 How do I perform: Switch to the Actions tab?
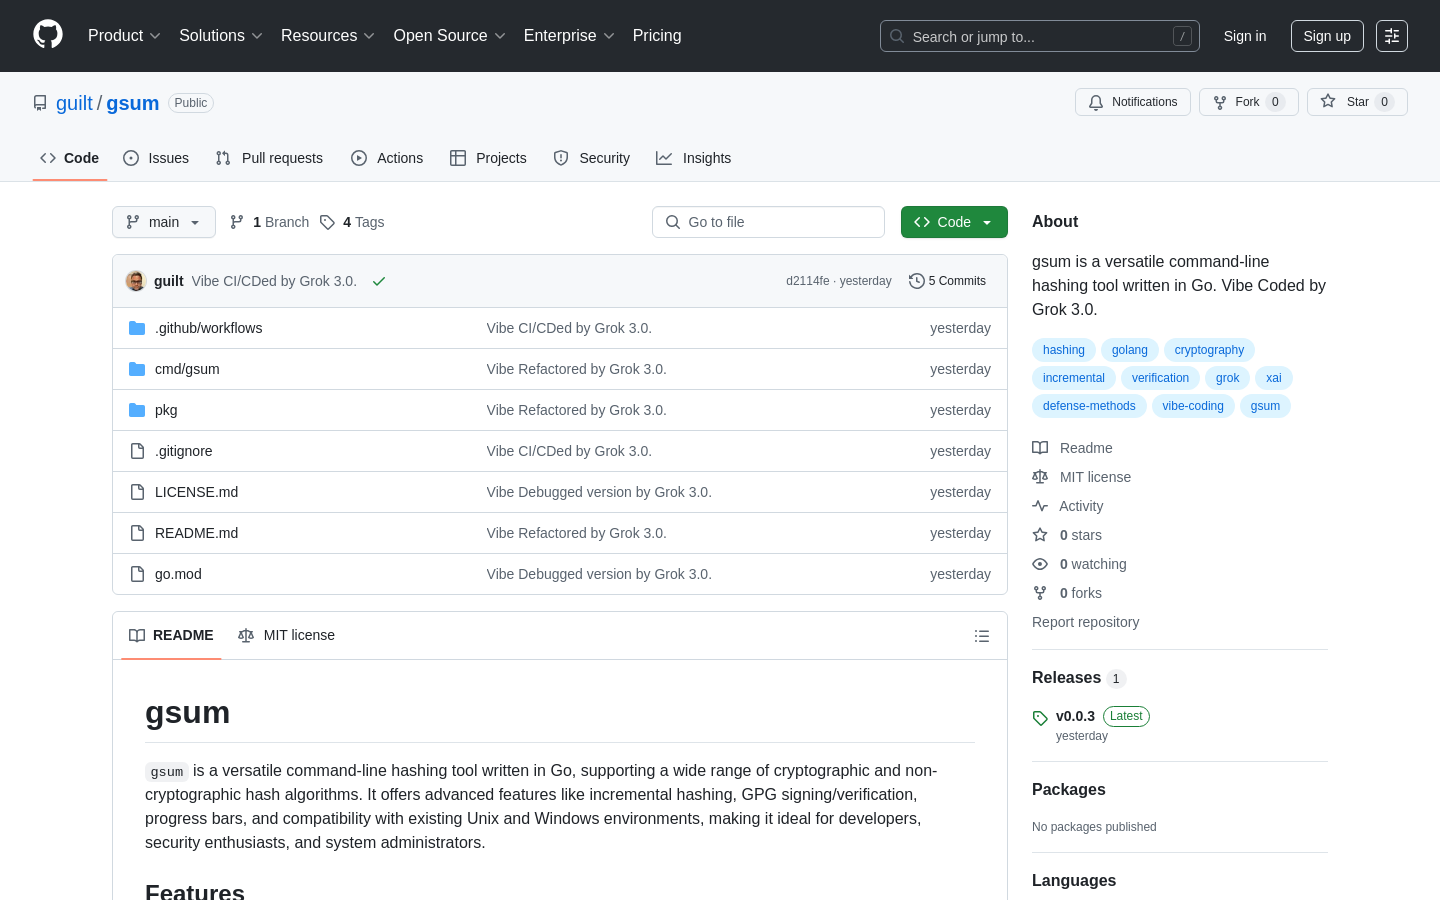[387, 158]
